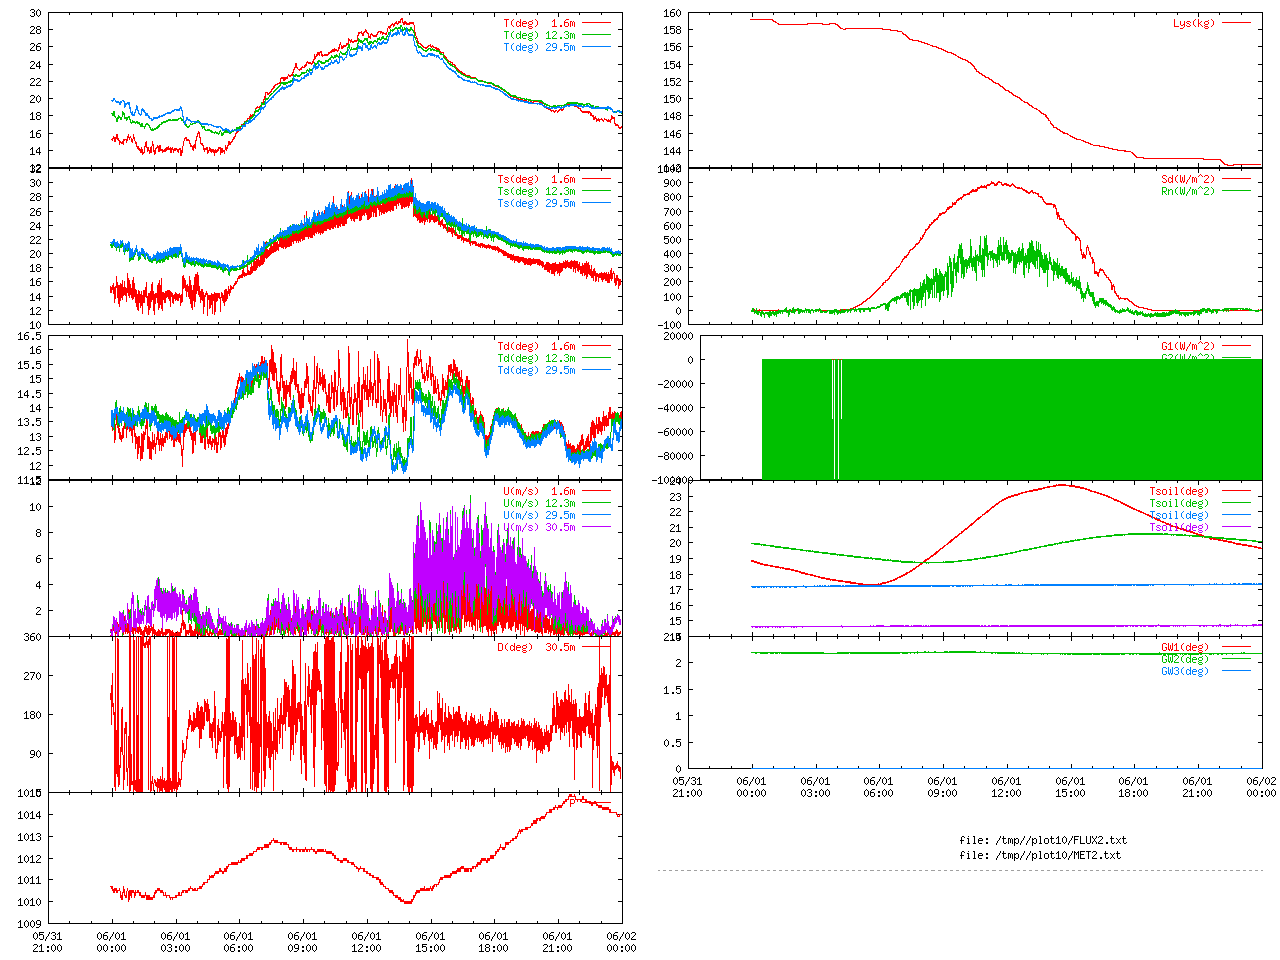
Task: Click the GW1(deg) legend label
Action: [1185, 648]
